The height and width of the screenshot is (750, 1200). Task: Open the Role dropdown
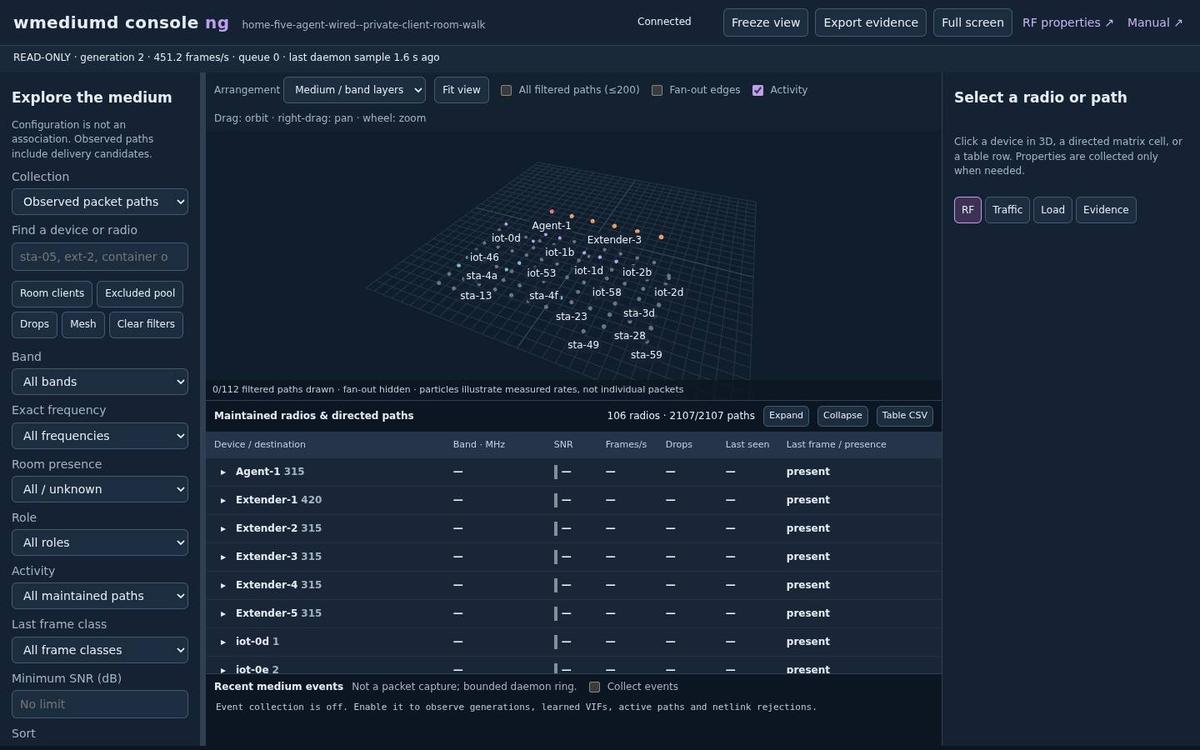point(100,543)
